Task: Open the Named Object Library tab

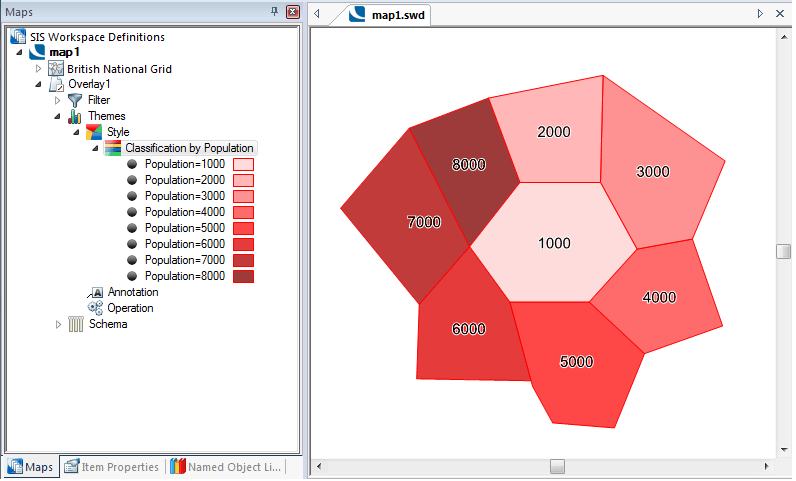Action: [x=226, y=467]
